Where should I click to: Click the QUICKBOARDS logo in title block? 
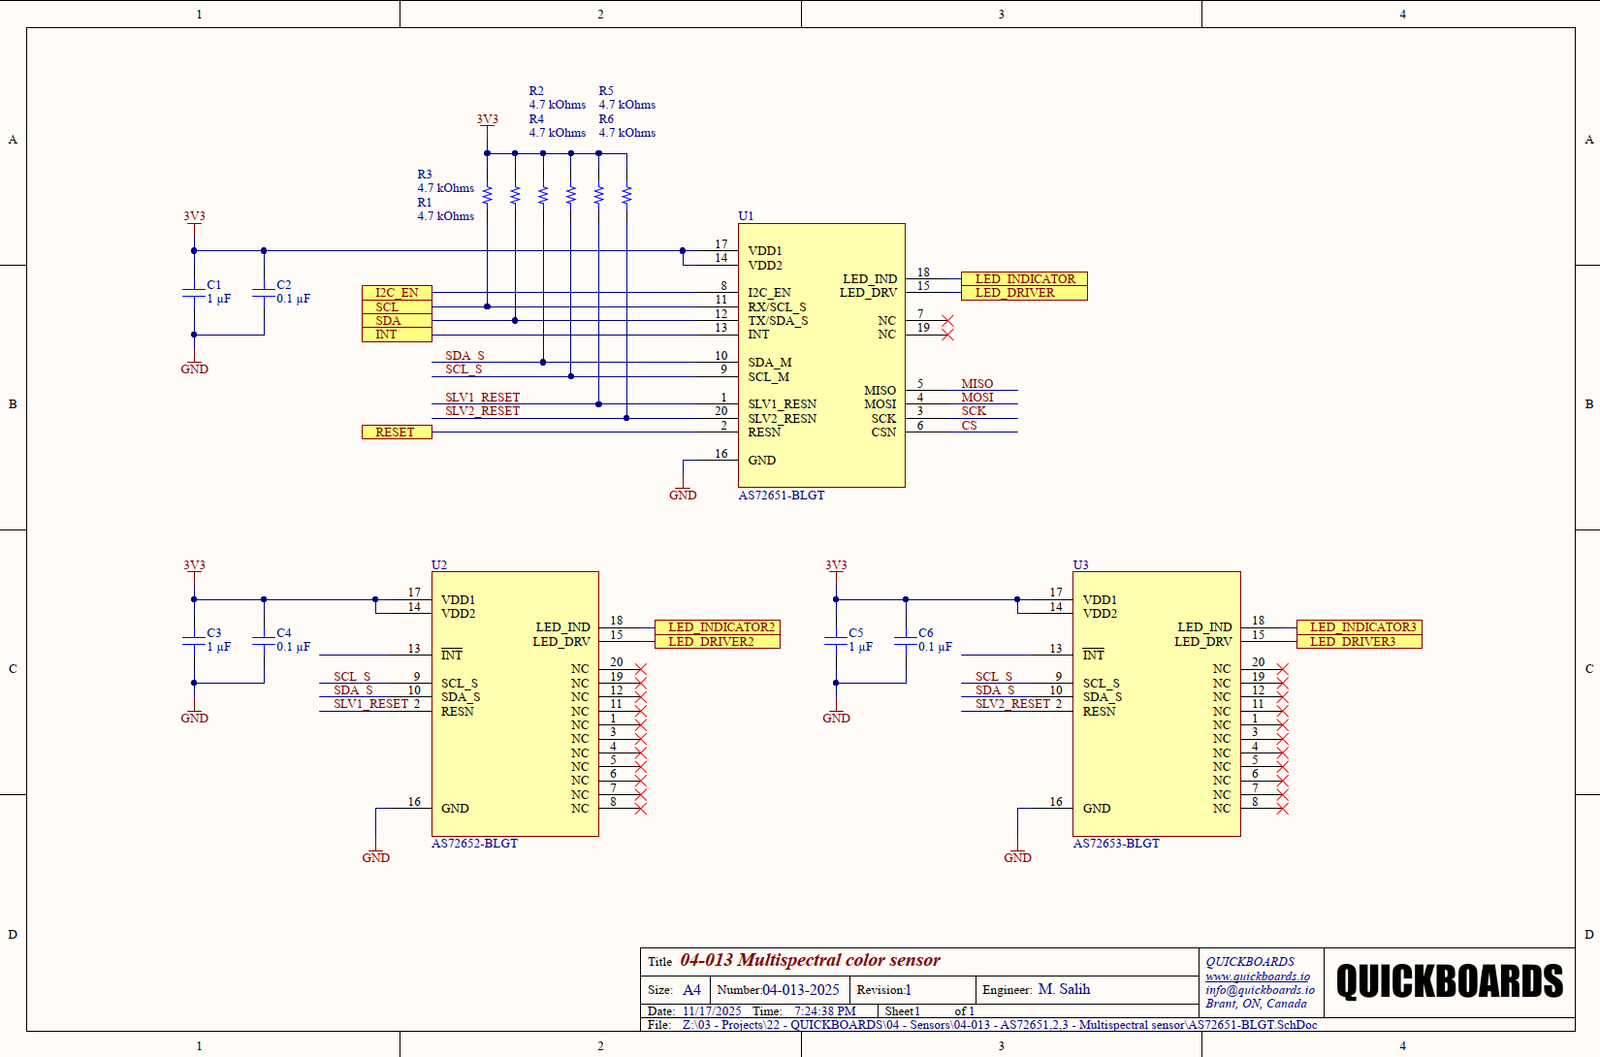point(1449,982)
